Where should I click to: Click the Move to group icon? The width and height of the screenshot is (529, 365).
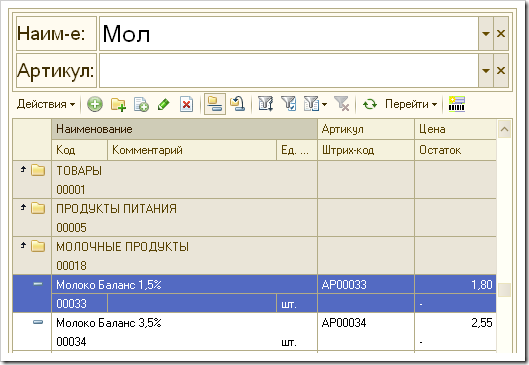(x=238, y=104)
